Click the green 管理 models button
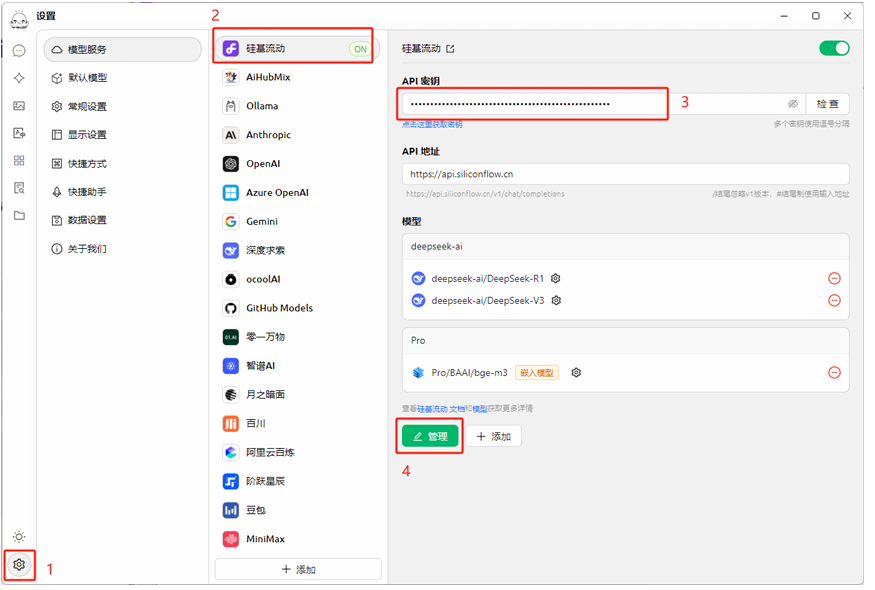Screen dimensions: 875x590 [x=430, y=436]
